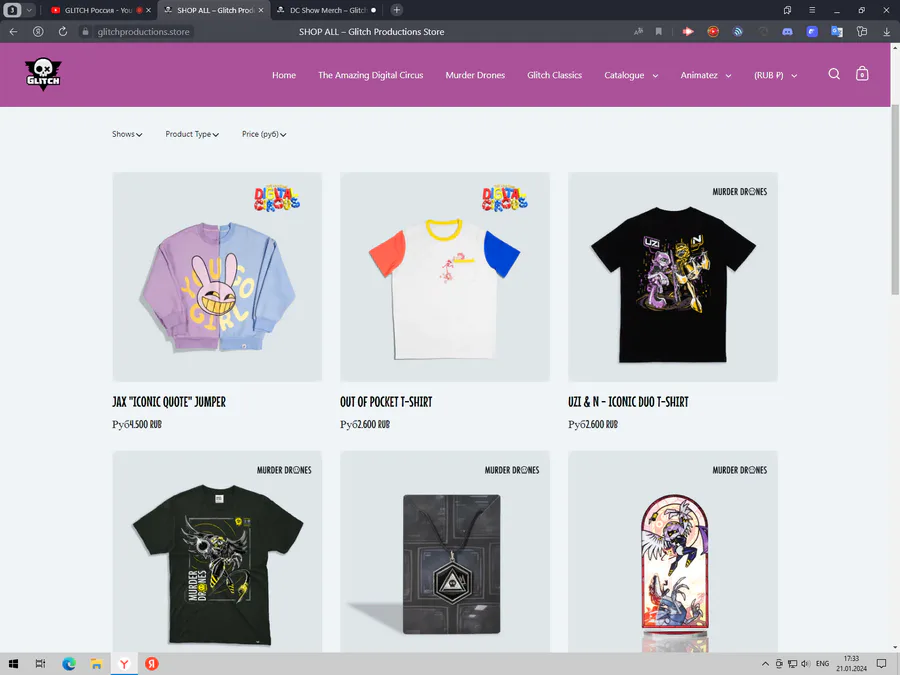This screenshot has width=900, height=675.
Task: Click the volume icon in system tray
Action: (805, 664)
